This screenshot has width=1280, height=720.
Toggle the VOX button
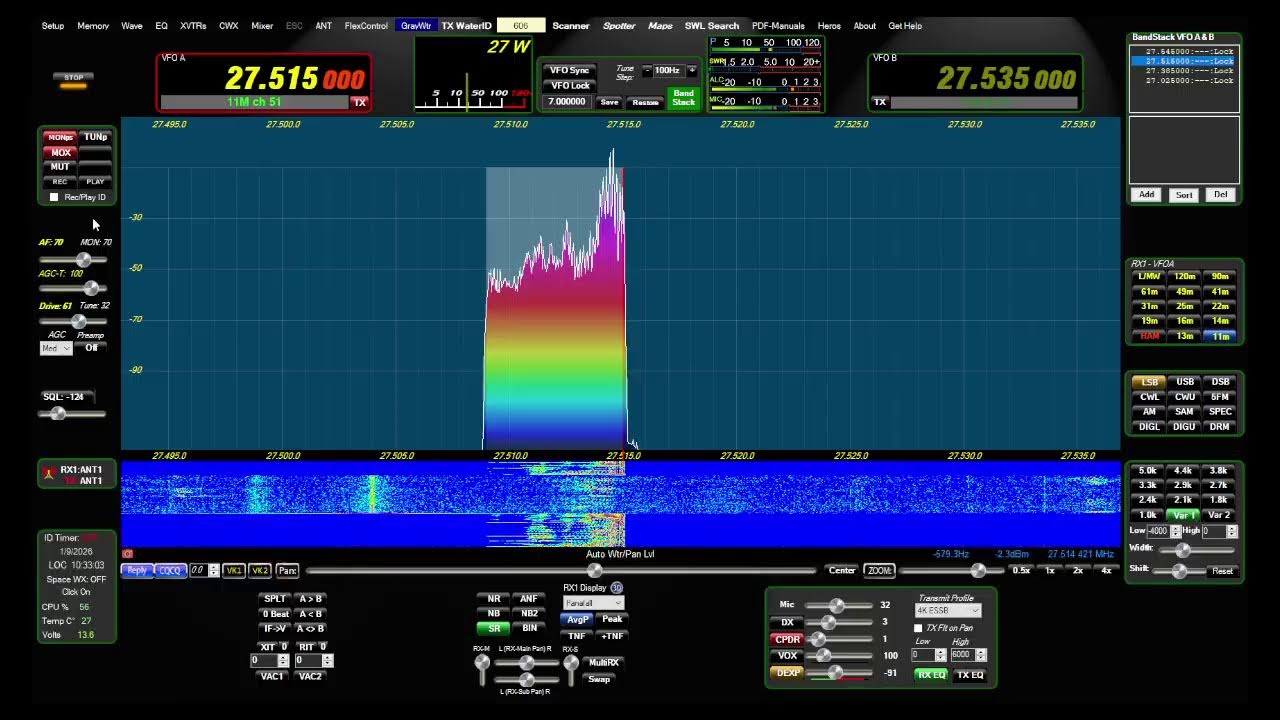pyautogui.click(x=788, y=656)
